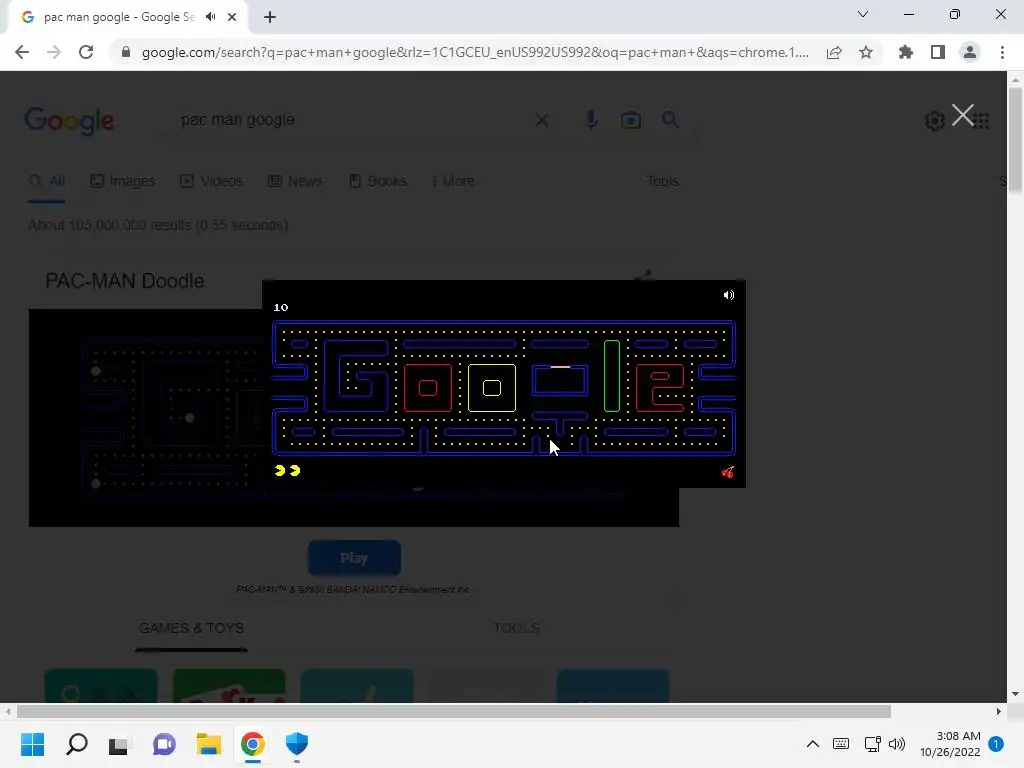Click the PAC-MAN Doodle heading
Screen dimensions: 1024x768
125,281
